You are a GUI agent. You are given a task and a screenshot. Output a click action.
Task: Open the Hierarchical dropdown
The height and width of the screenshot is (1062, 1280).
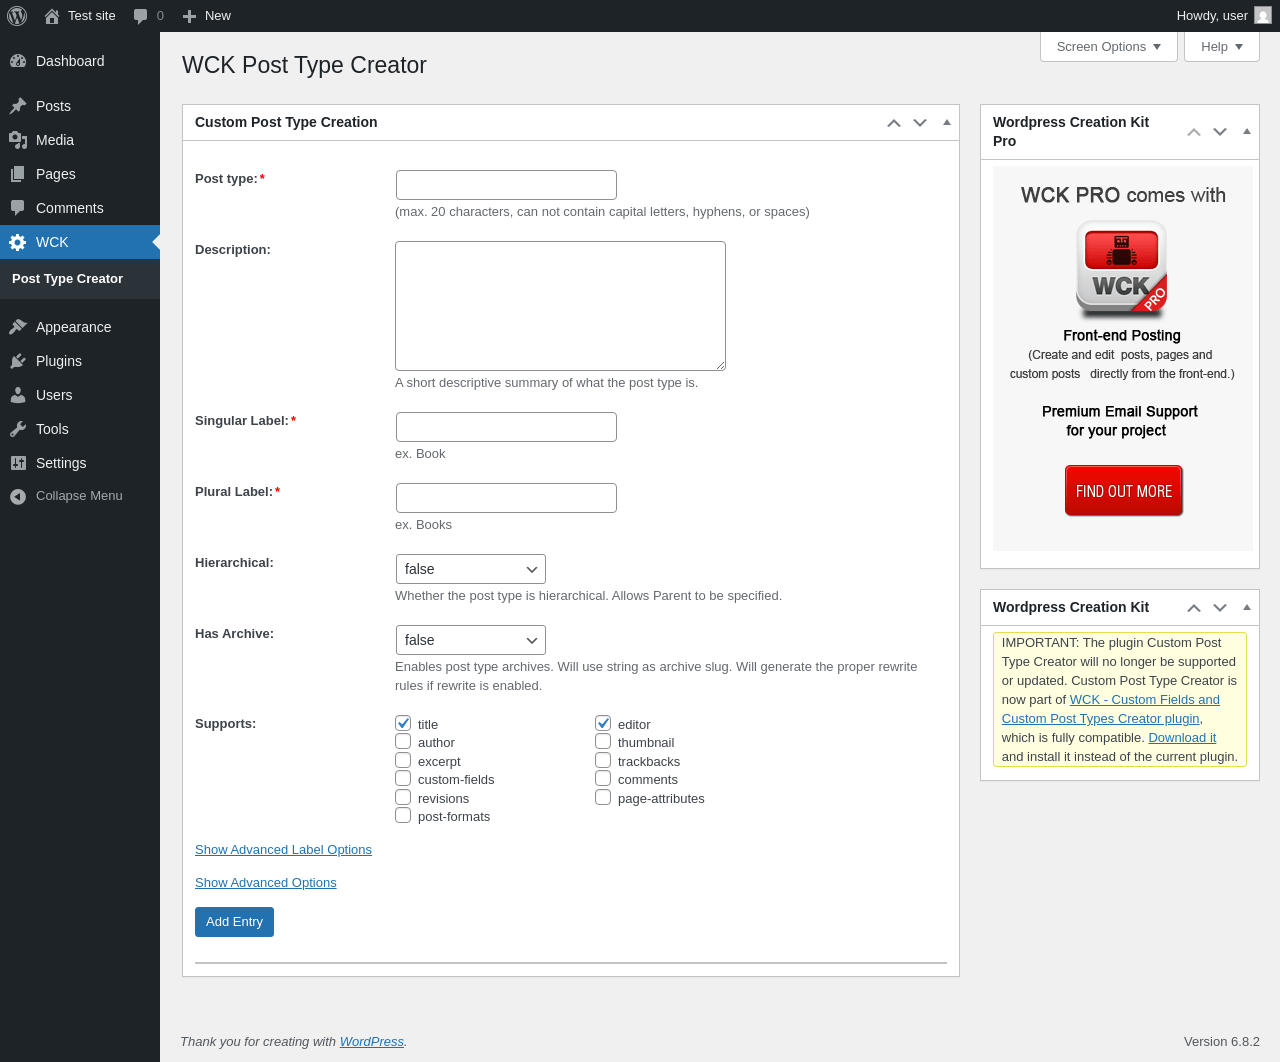click(471, 569)
